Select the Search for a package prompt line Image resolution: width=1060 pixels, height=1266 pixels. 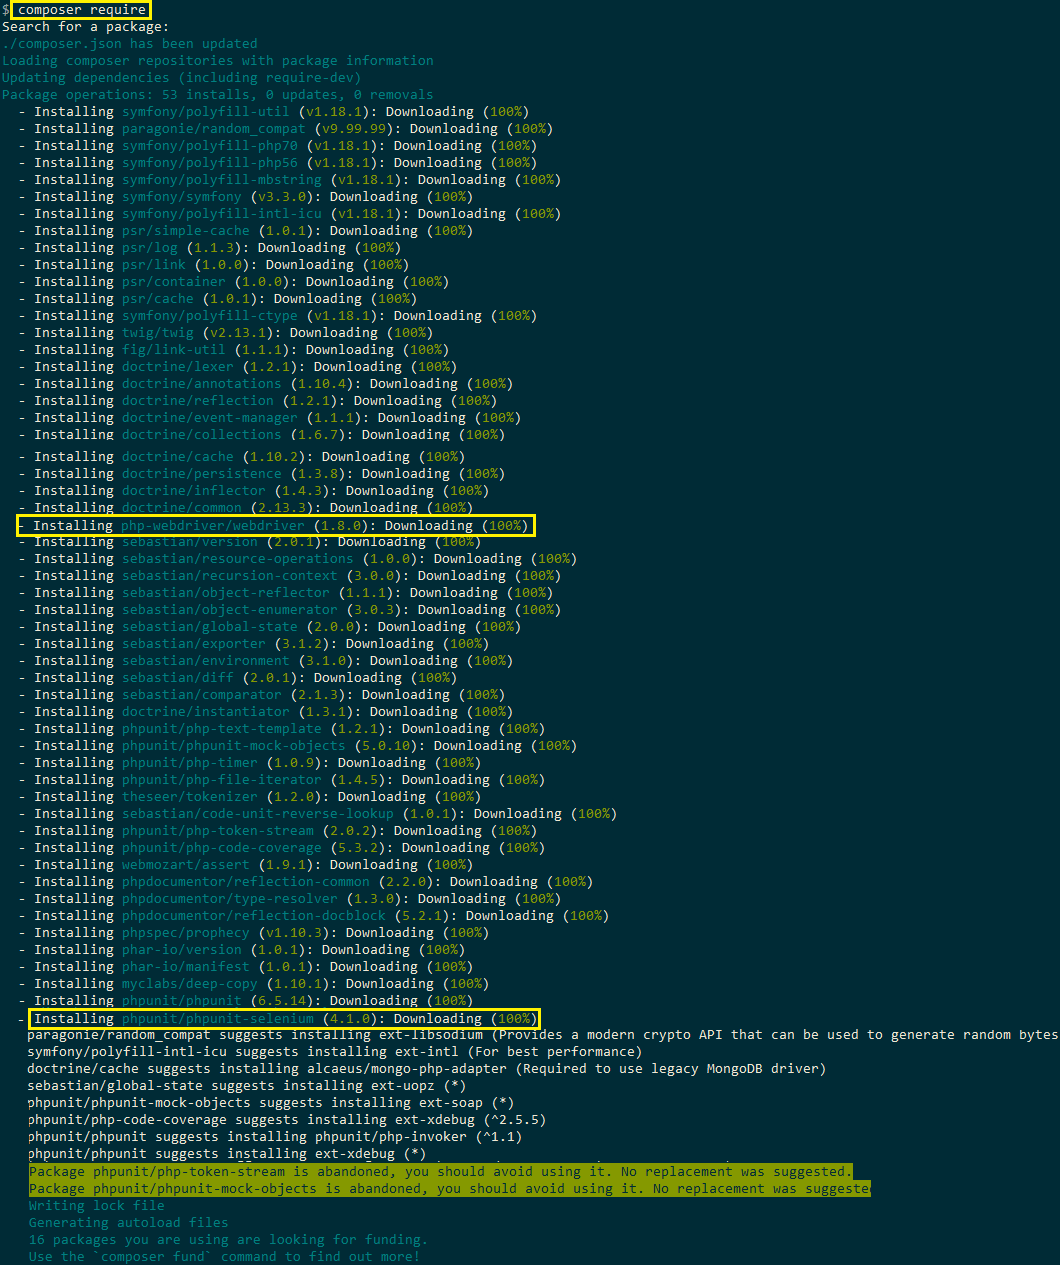(85, 26)
